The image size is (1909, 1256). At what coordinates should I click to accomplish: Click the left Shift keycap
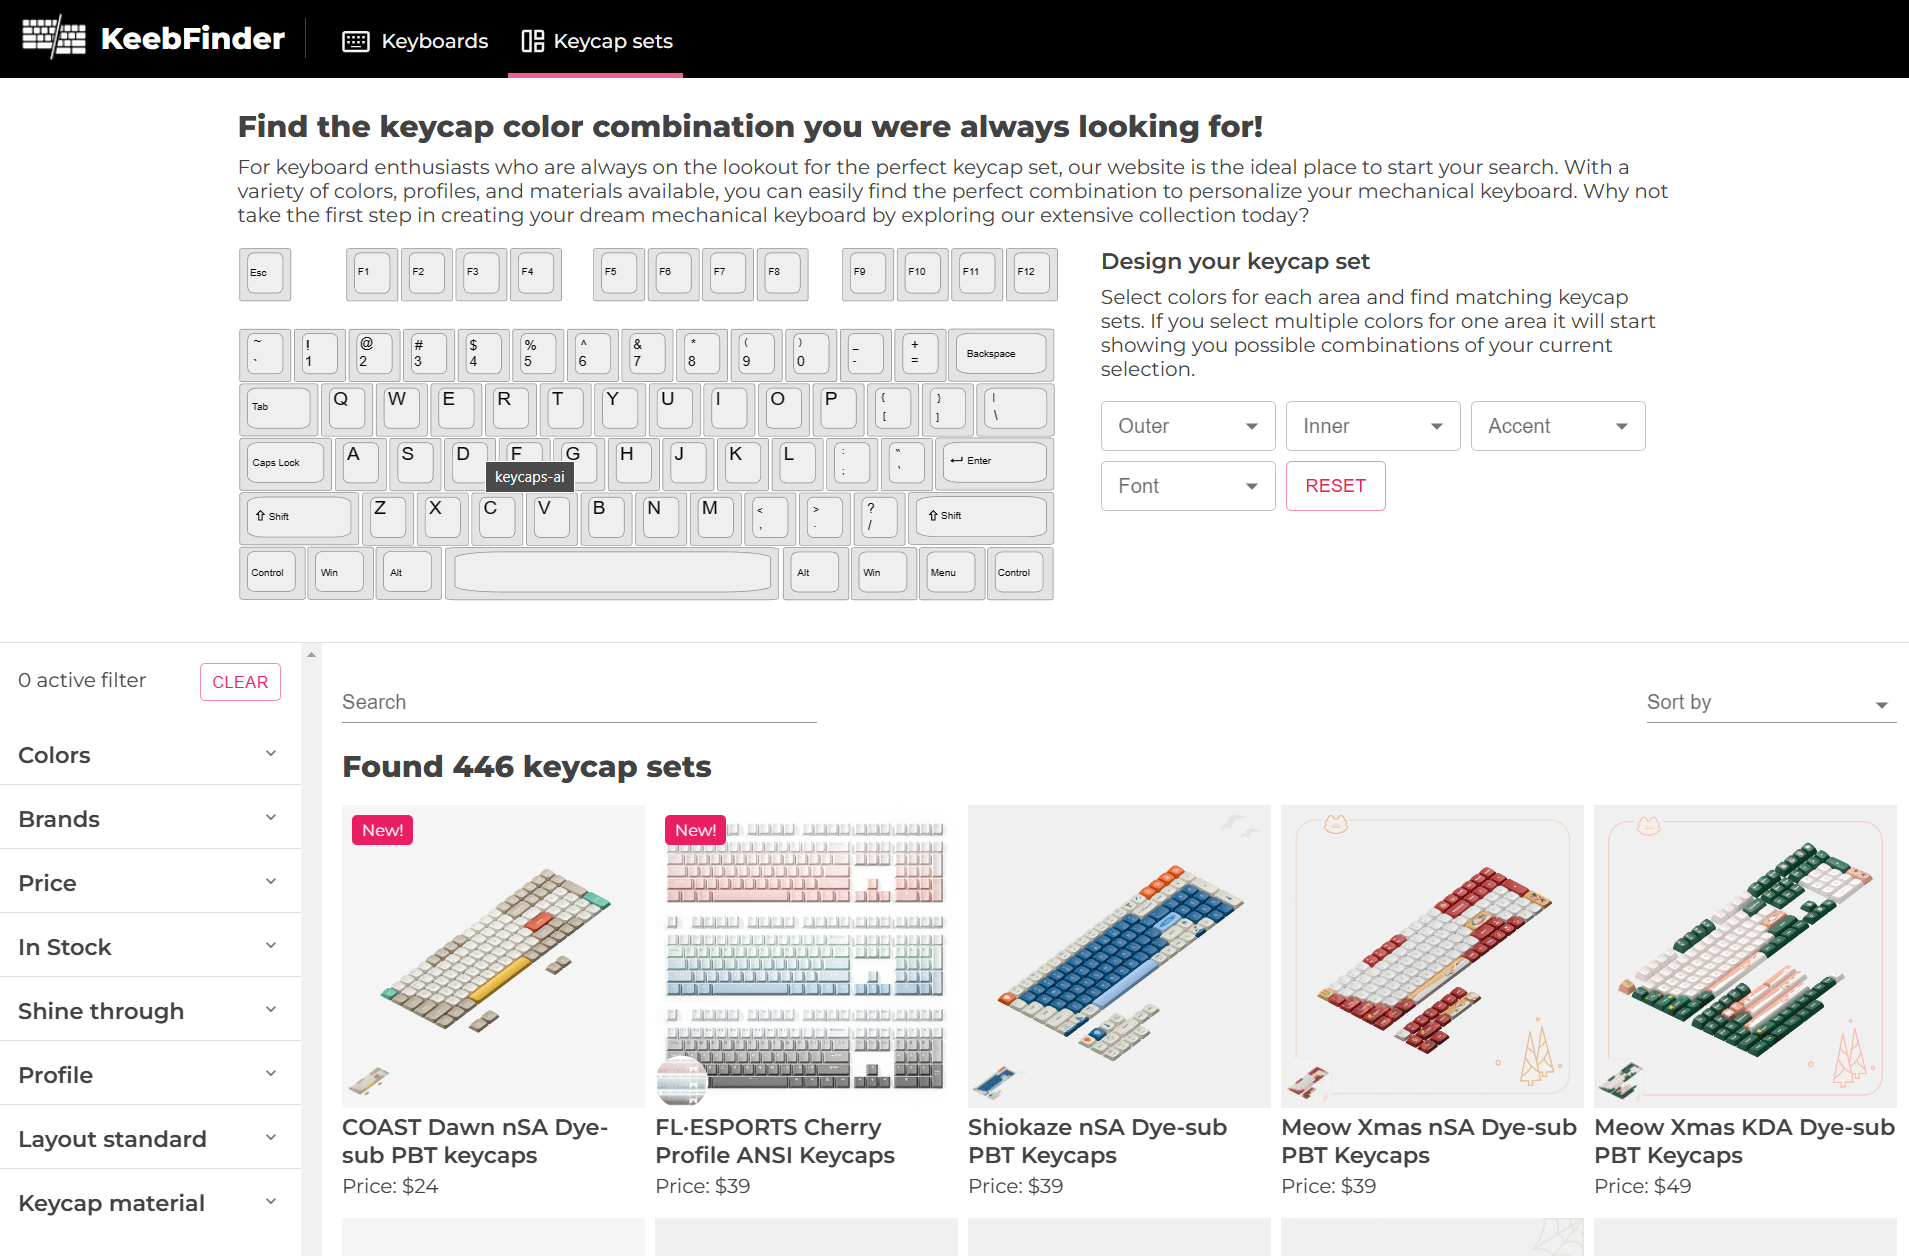(x=300, y=518)
